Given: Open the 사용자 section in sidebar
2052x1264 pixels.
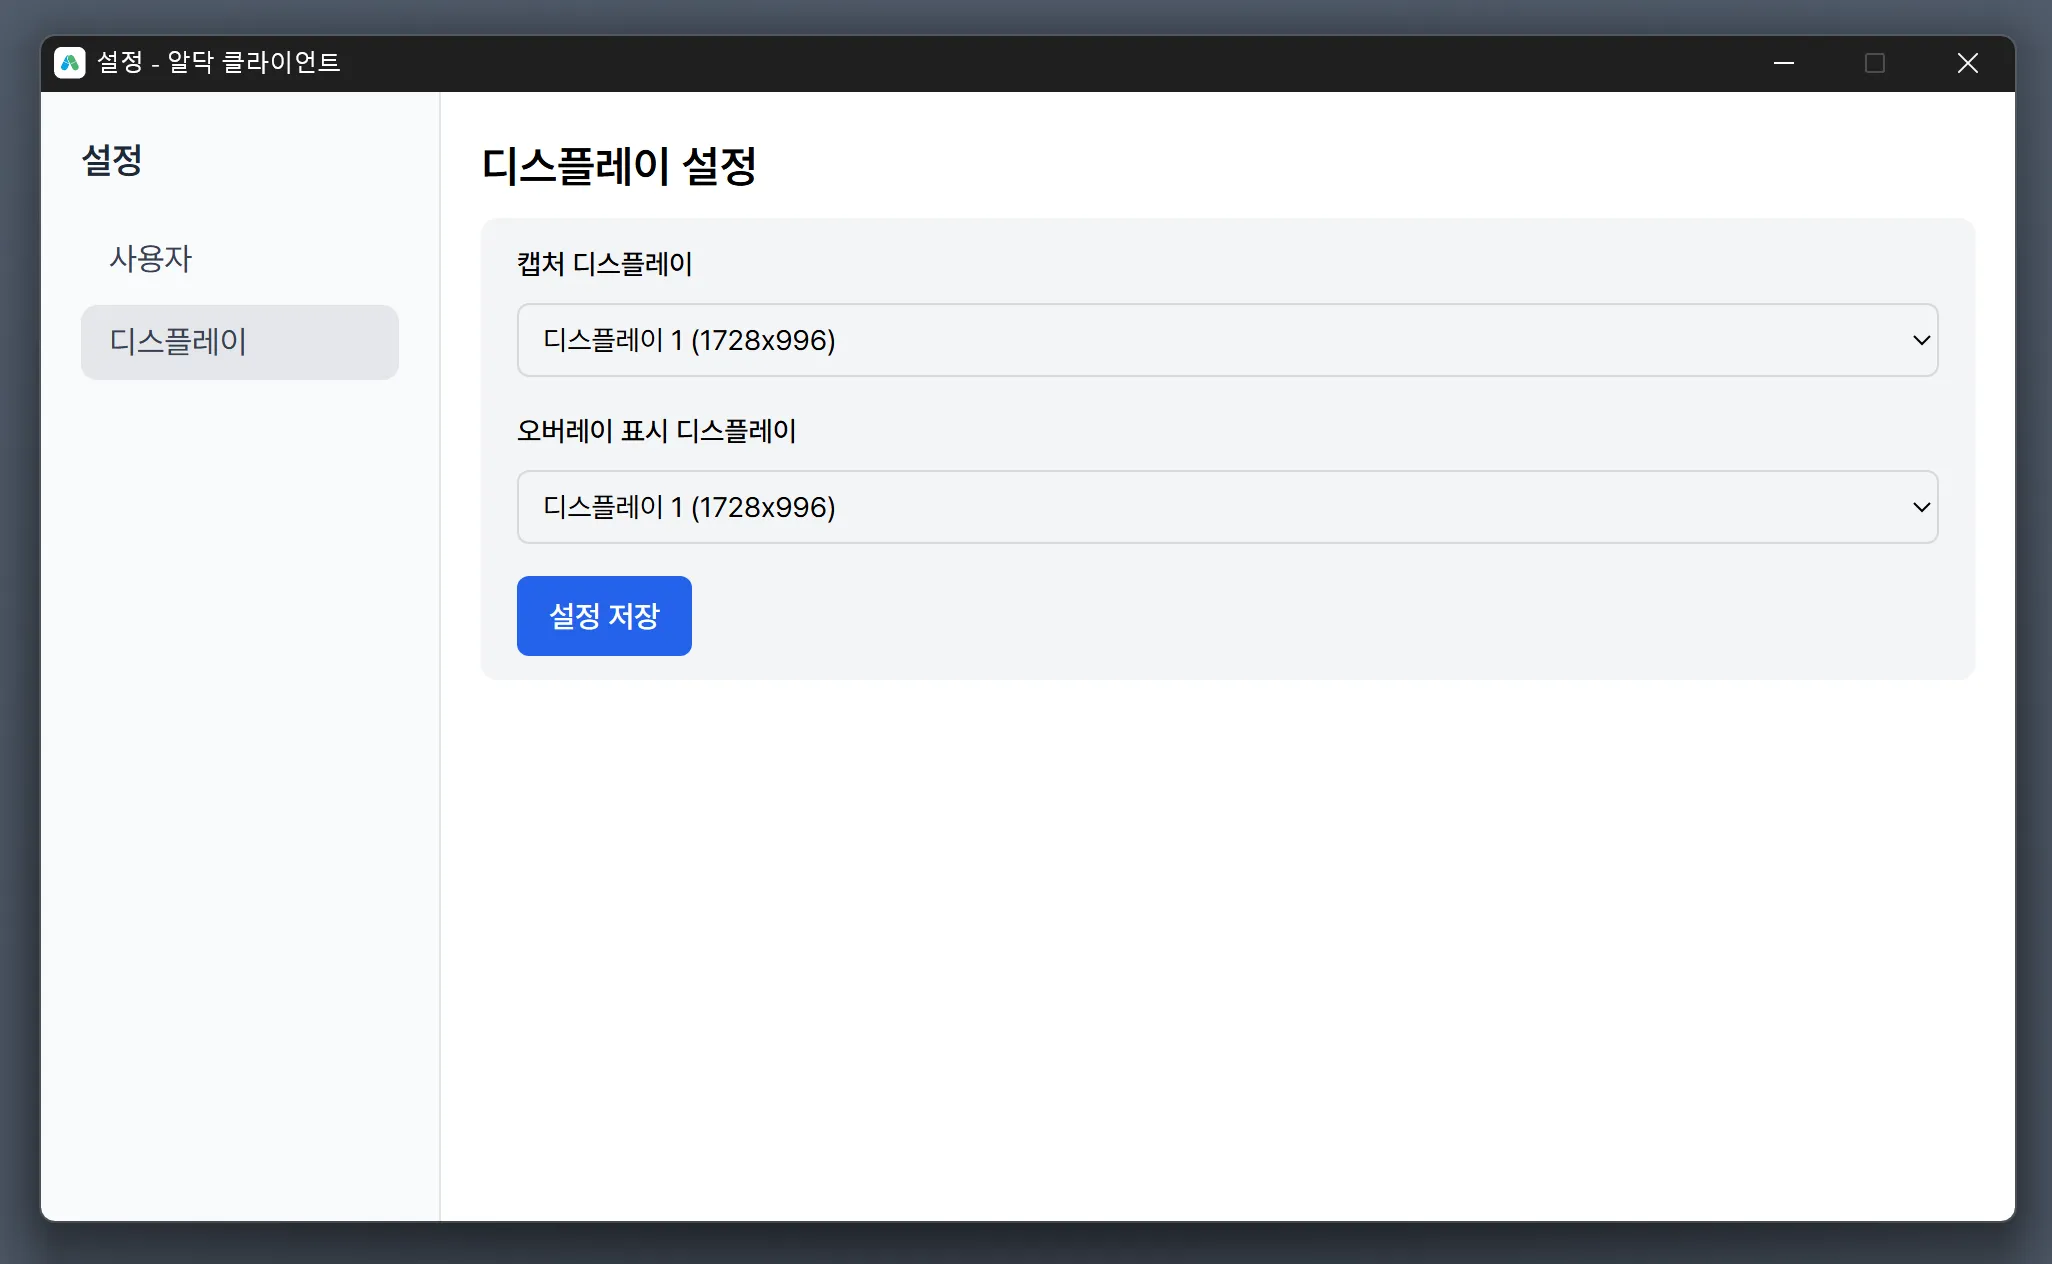Looking at the screenshot, I should pos(150,259).
